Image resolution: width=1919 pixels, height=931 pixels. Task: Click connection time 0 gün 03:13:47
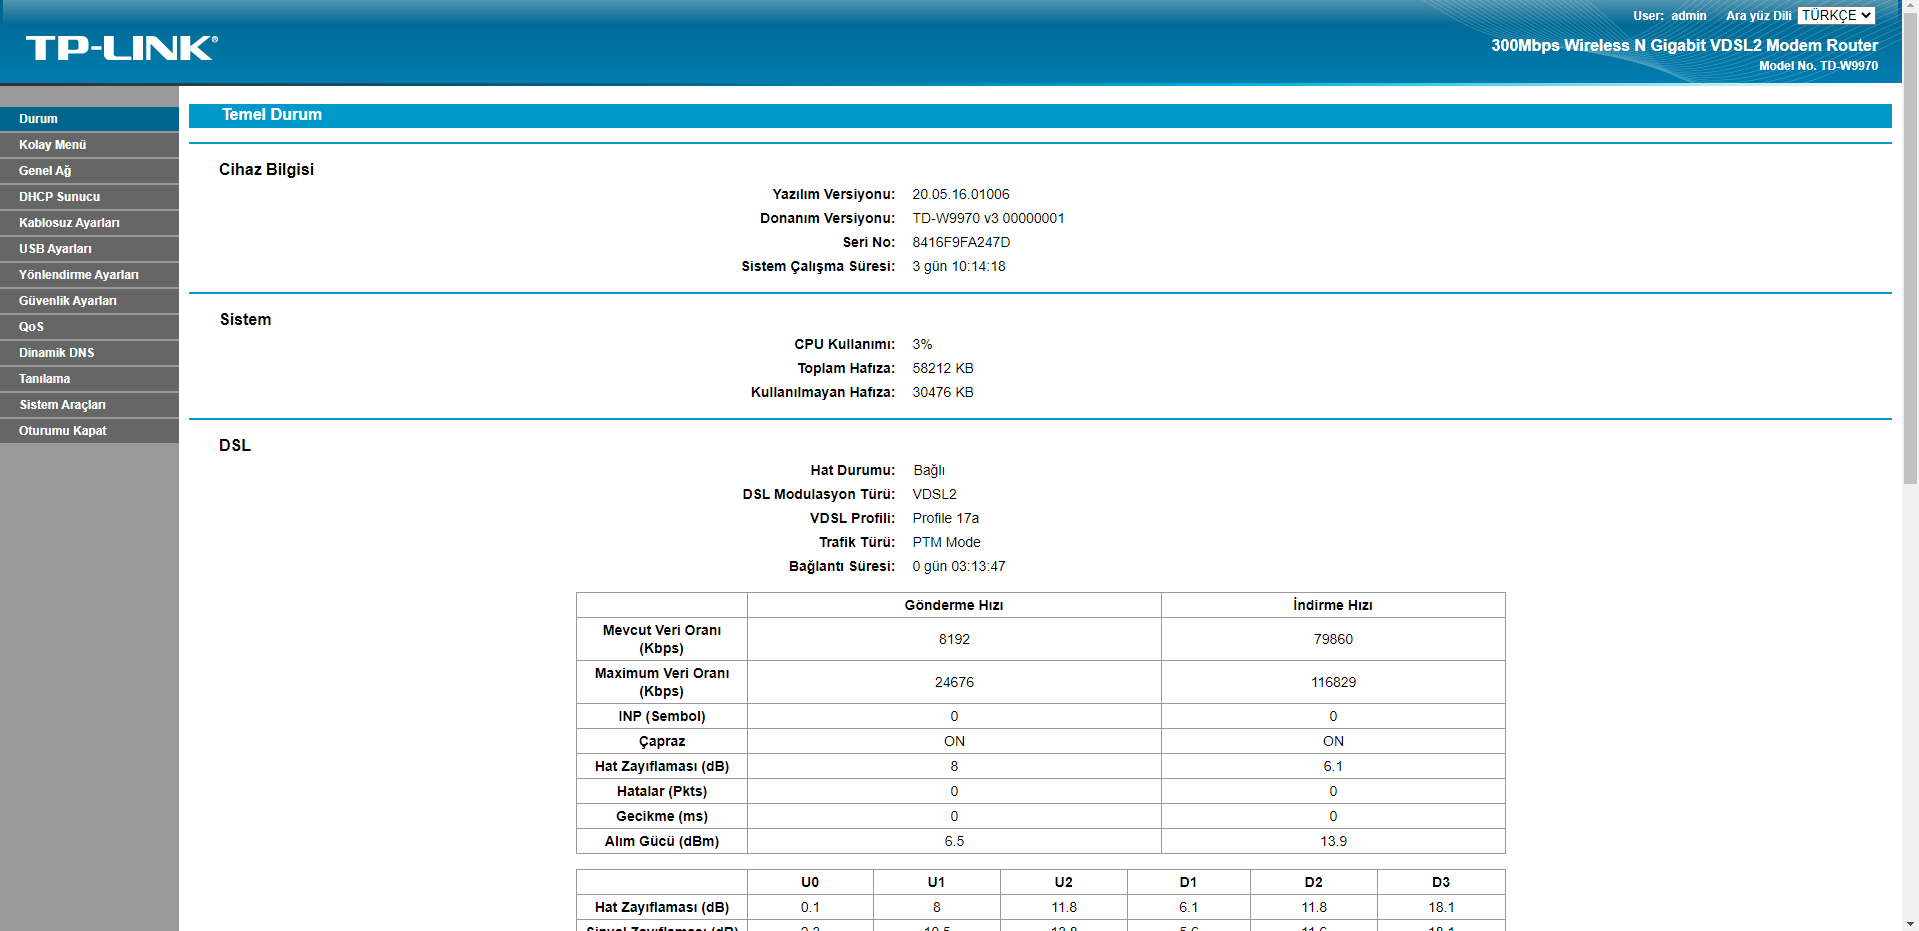pyautogui.click(x=959, y=566)
